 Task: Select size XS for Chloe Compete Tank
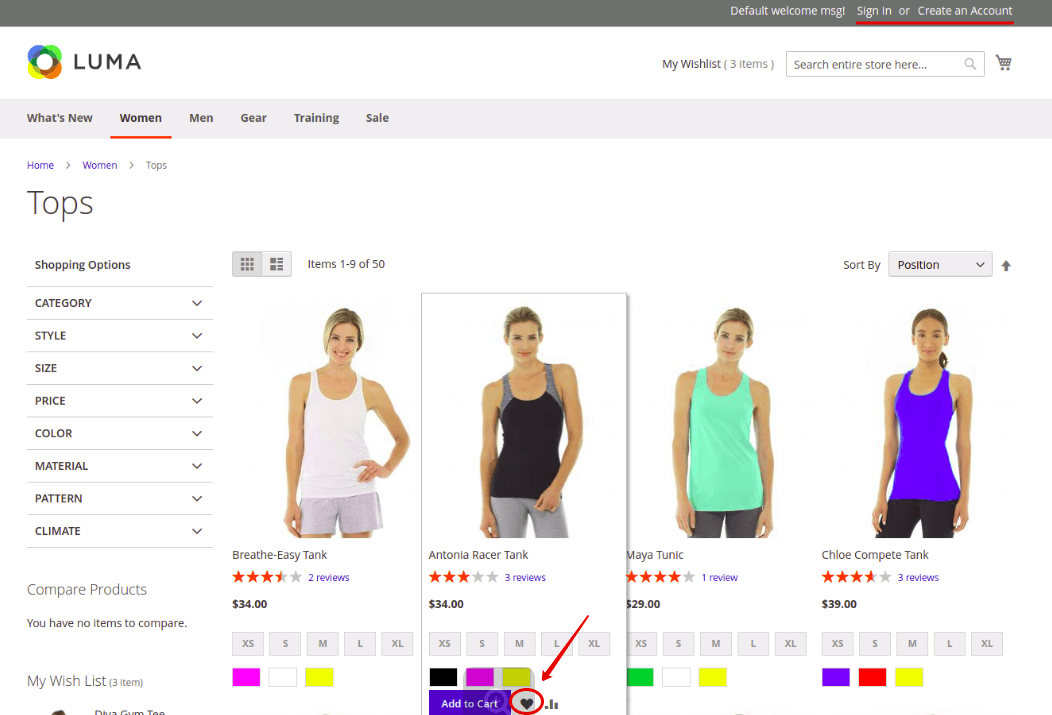pos(837,643)
